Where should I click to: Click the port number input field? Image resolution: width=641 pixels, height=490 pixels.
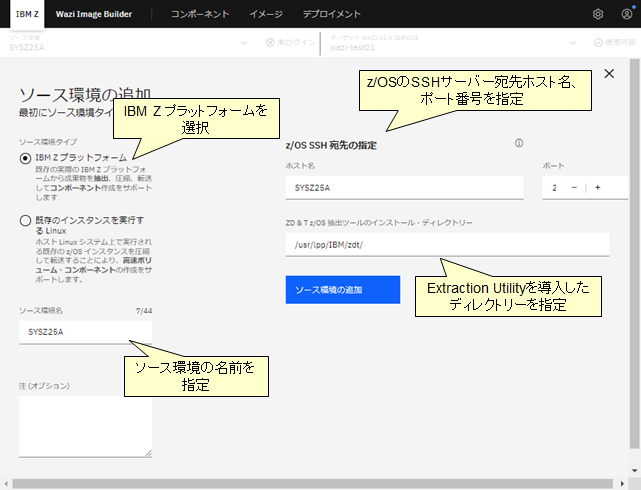pyautogui.click(x=555, y=188)
